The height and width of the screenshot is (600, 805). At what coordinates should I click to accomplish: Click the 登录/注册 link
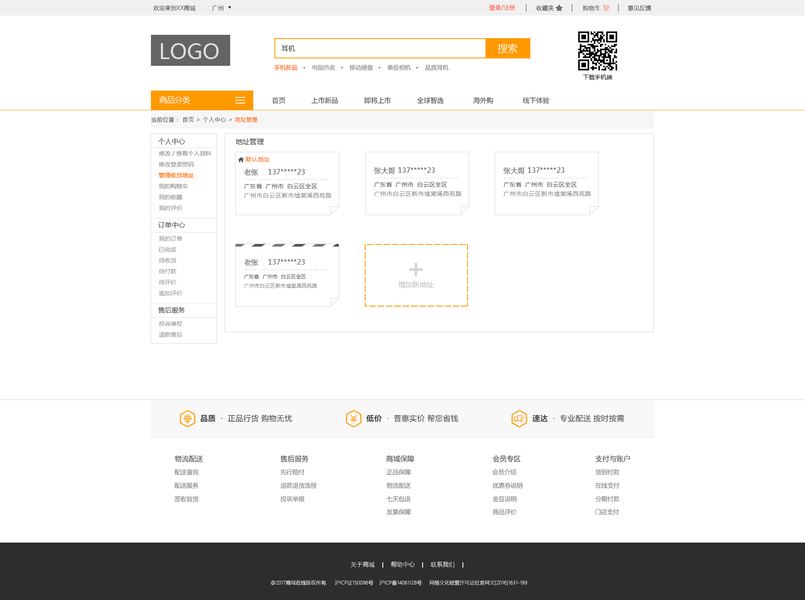pos(502,8)
